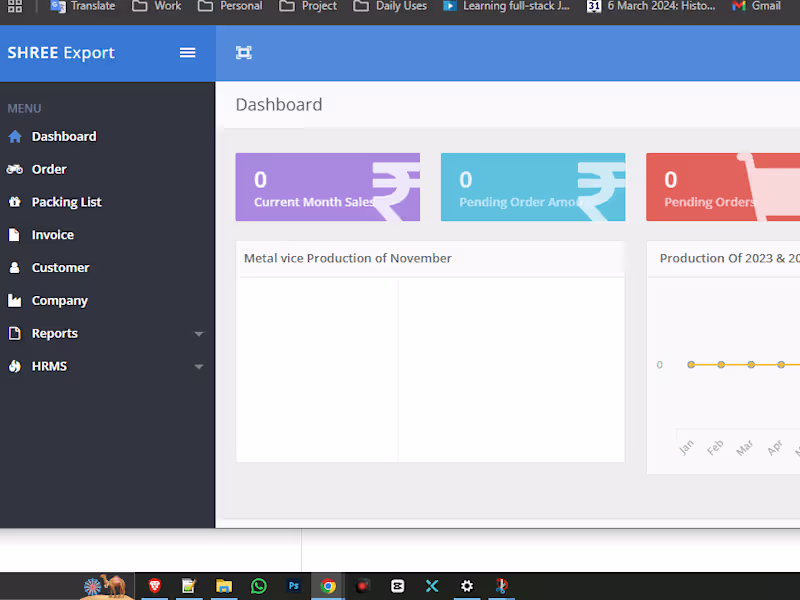Image resolution: width=800 pixels, height=600 pixels.
Task: Open the Gmail bookmark
Action: tap(756, 6)
